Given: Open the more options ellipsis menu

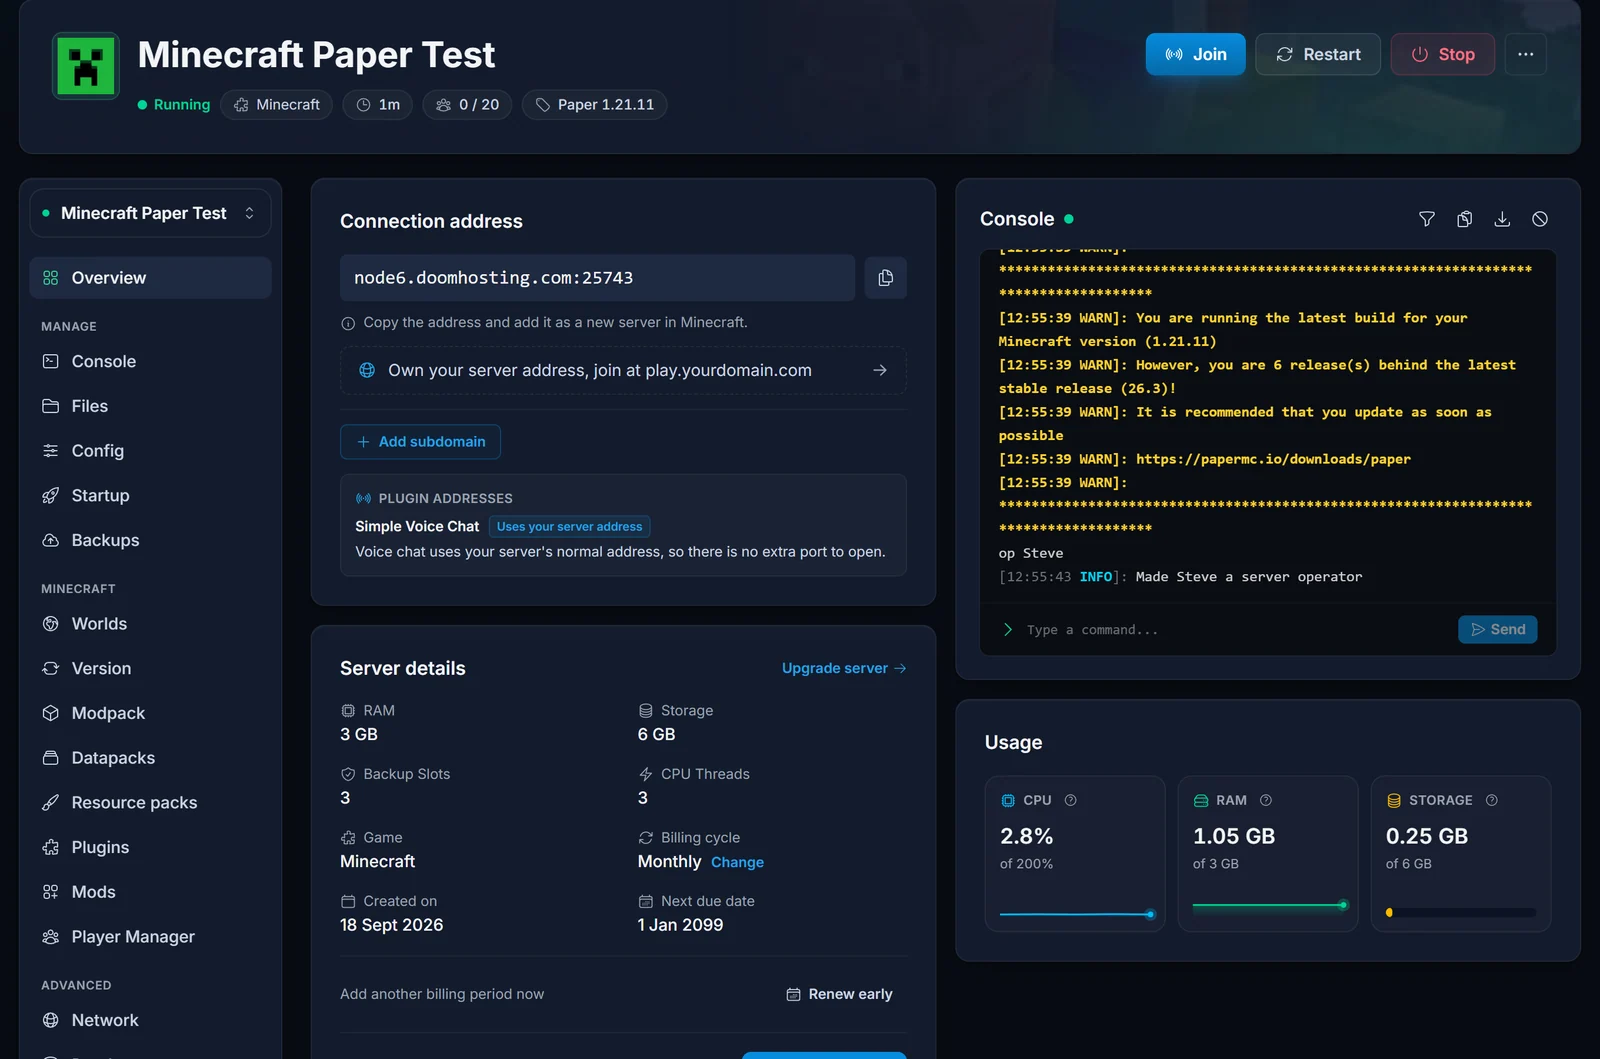Looking at the screenshot, I should (1525, 54).
